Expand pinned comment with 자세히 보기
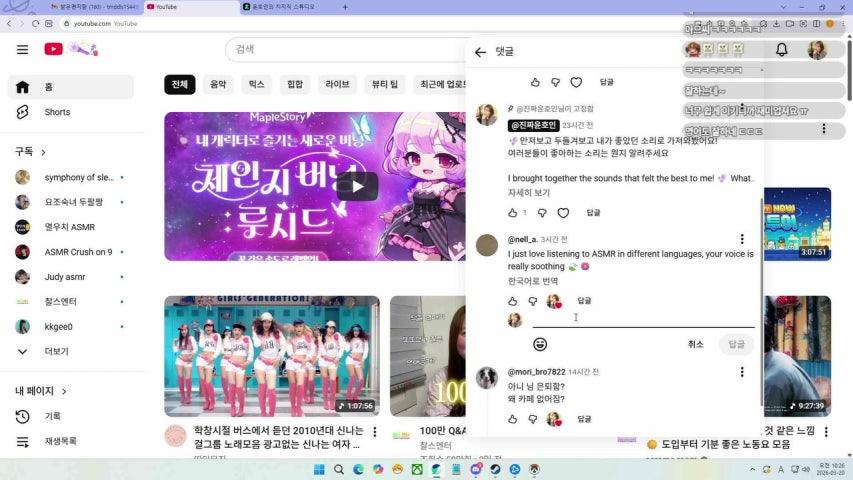The width and height of the screenshot is (853, 480). (x=529, y=192)
